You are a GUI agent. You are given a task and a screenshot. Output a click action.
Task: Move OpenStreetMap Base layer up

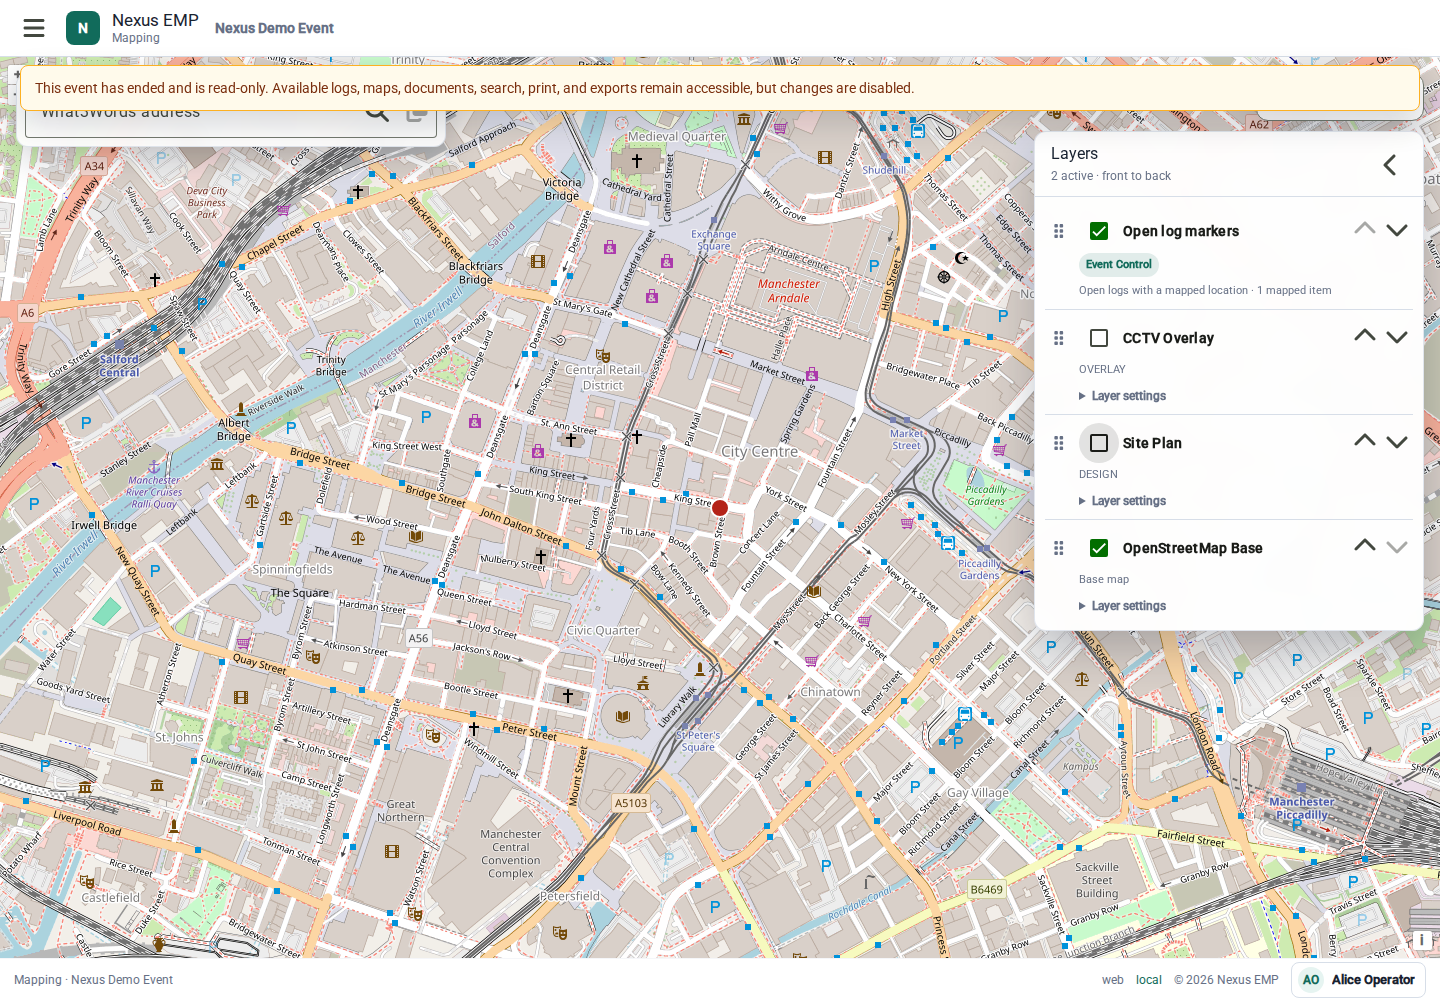(x=1365, y=546)
